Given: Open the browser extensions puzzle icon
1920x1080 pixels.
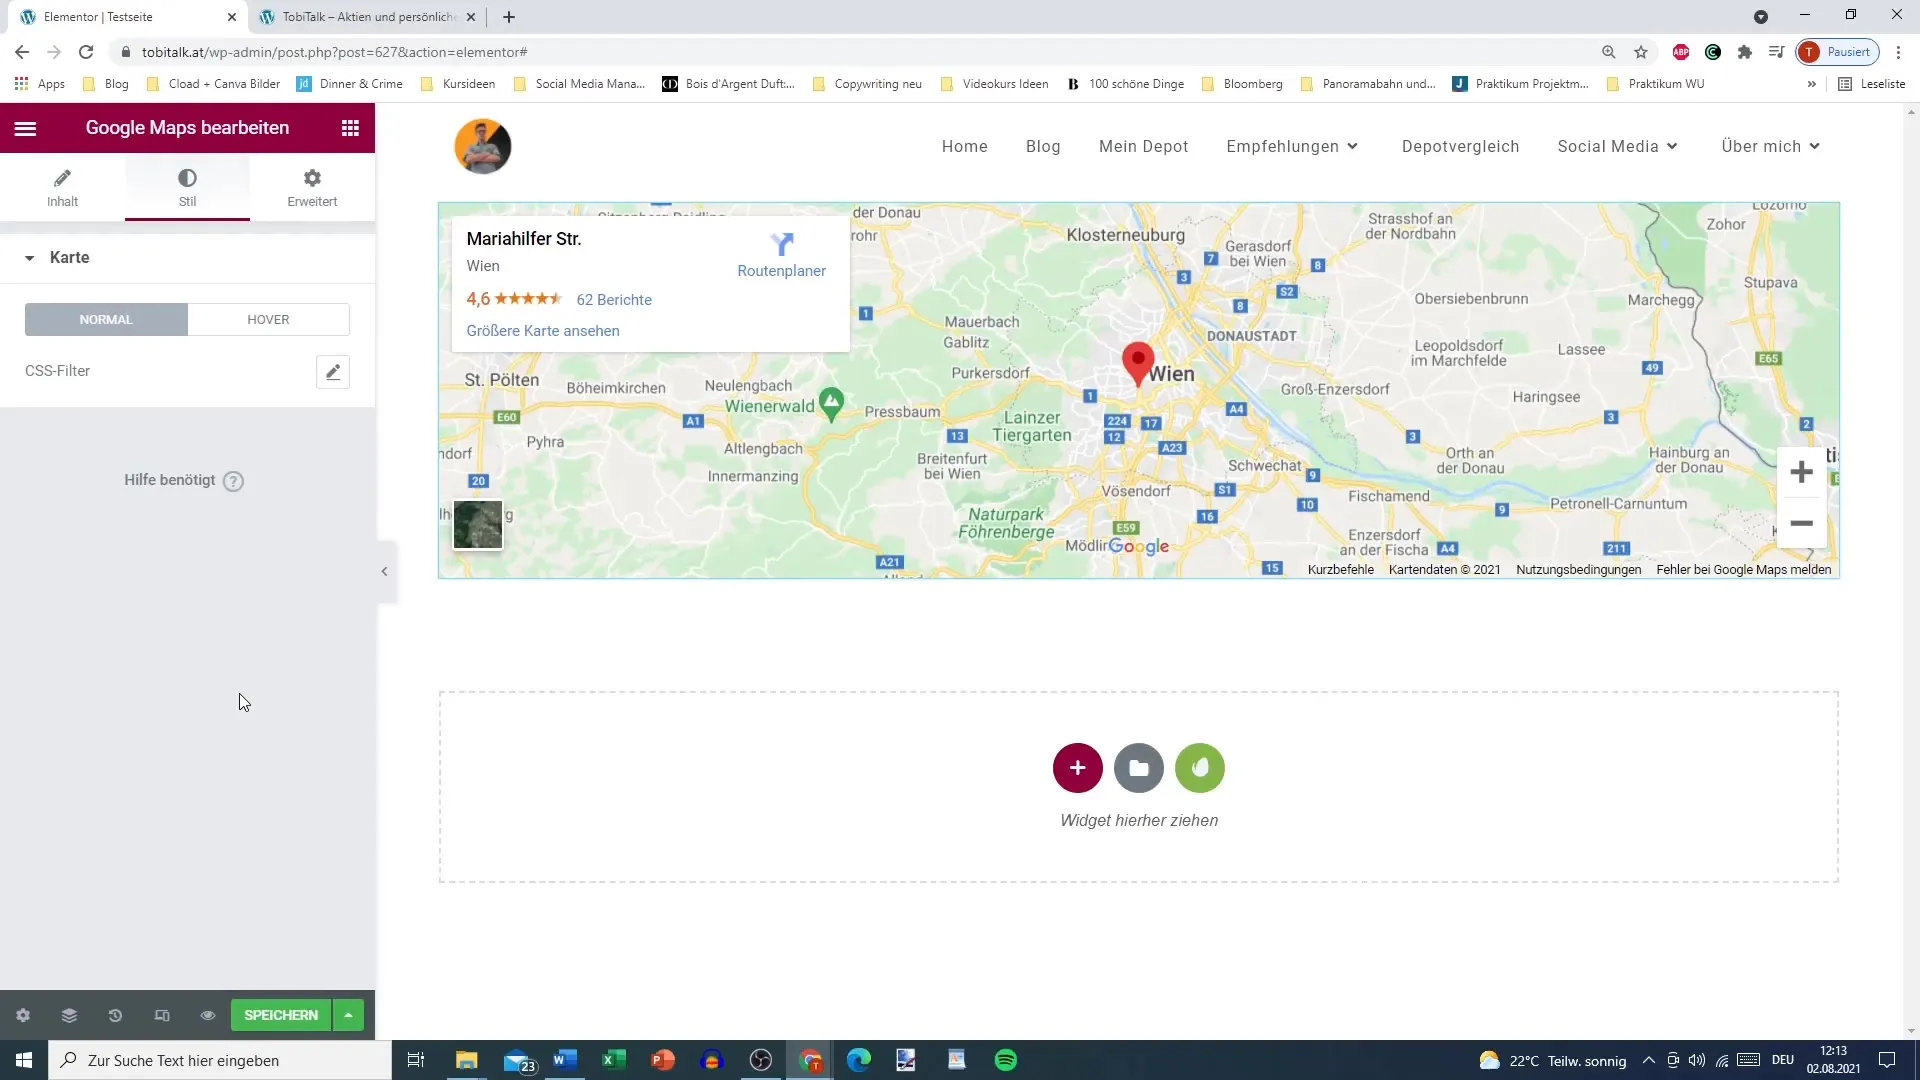Looking at the screenshot, I should tap(1745, 52).
